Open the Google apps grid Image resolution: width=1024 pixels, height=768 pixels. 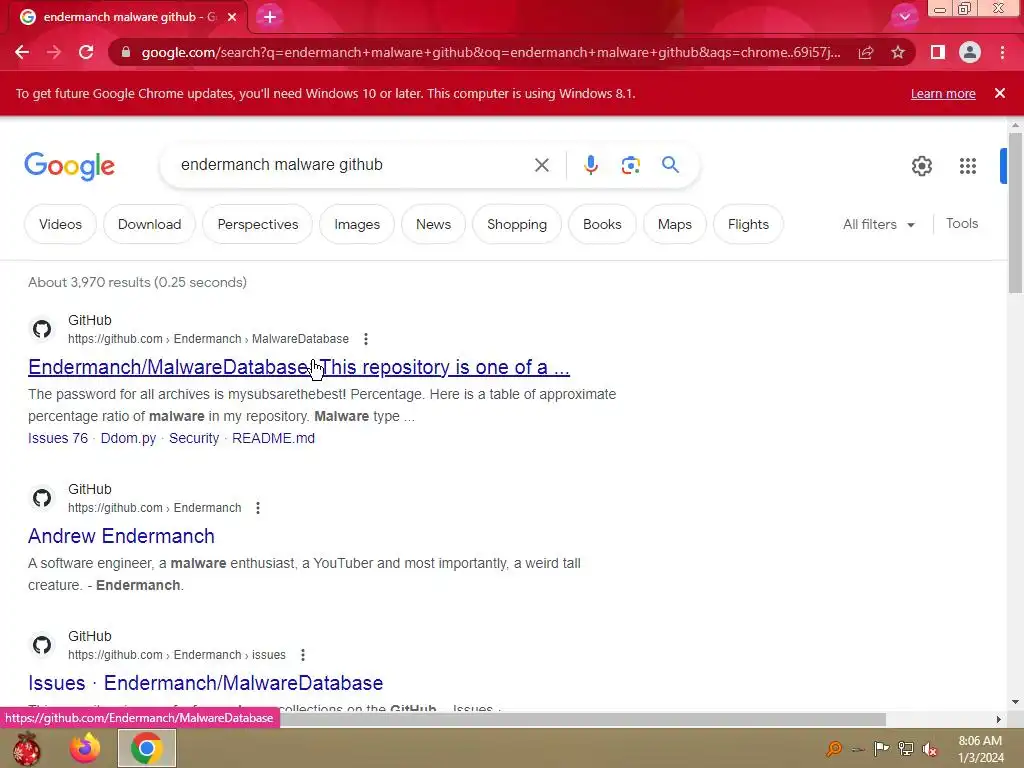968,166
